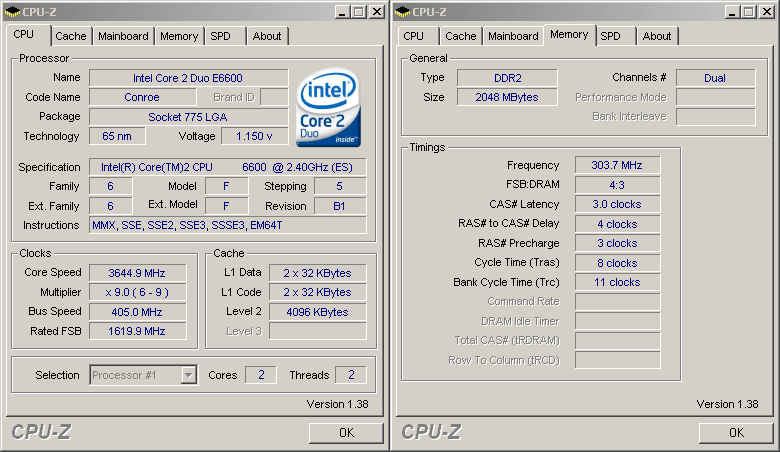The width and height of the screenshot is (780, 452).
Task: Maximize the right CPU-Z window
Action: (749, 11)
